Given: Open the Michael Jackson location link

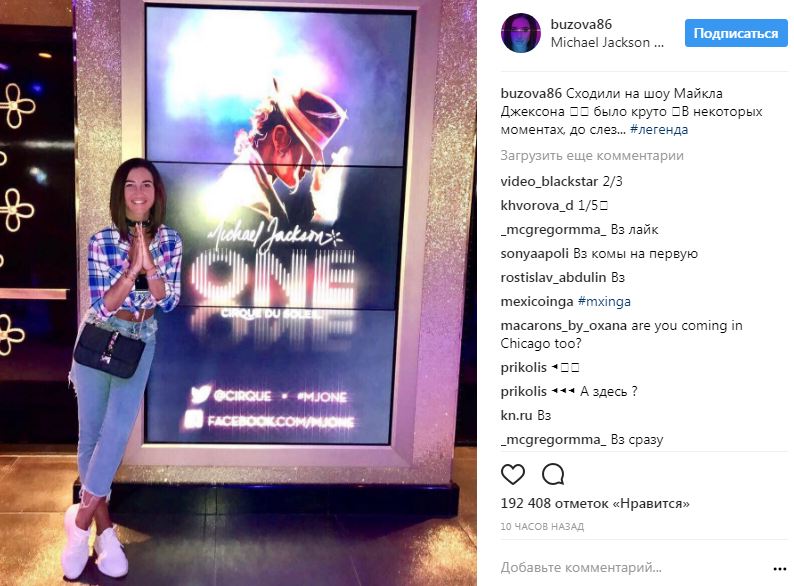Looking at the screenshot, I should (607, 43).
